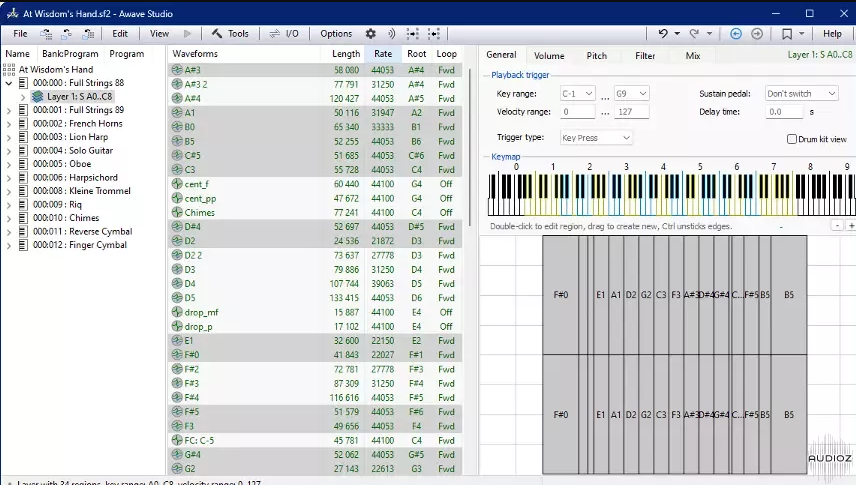Viewport: 856px width, 485px height.
Task: Click the second file icon right of File
Action: [67, 34]
